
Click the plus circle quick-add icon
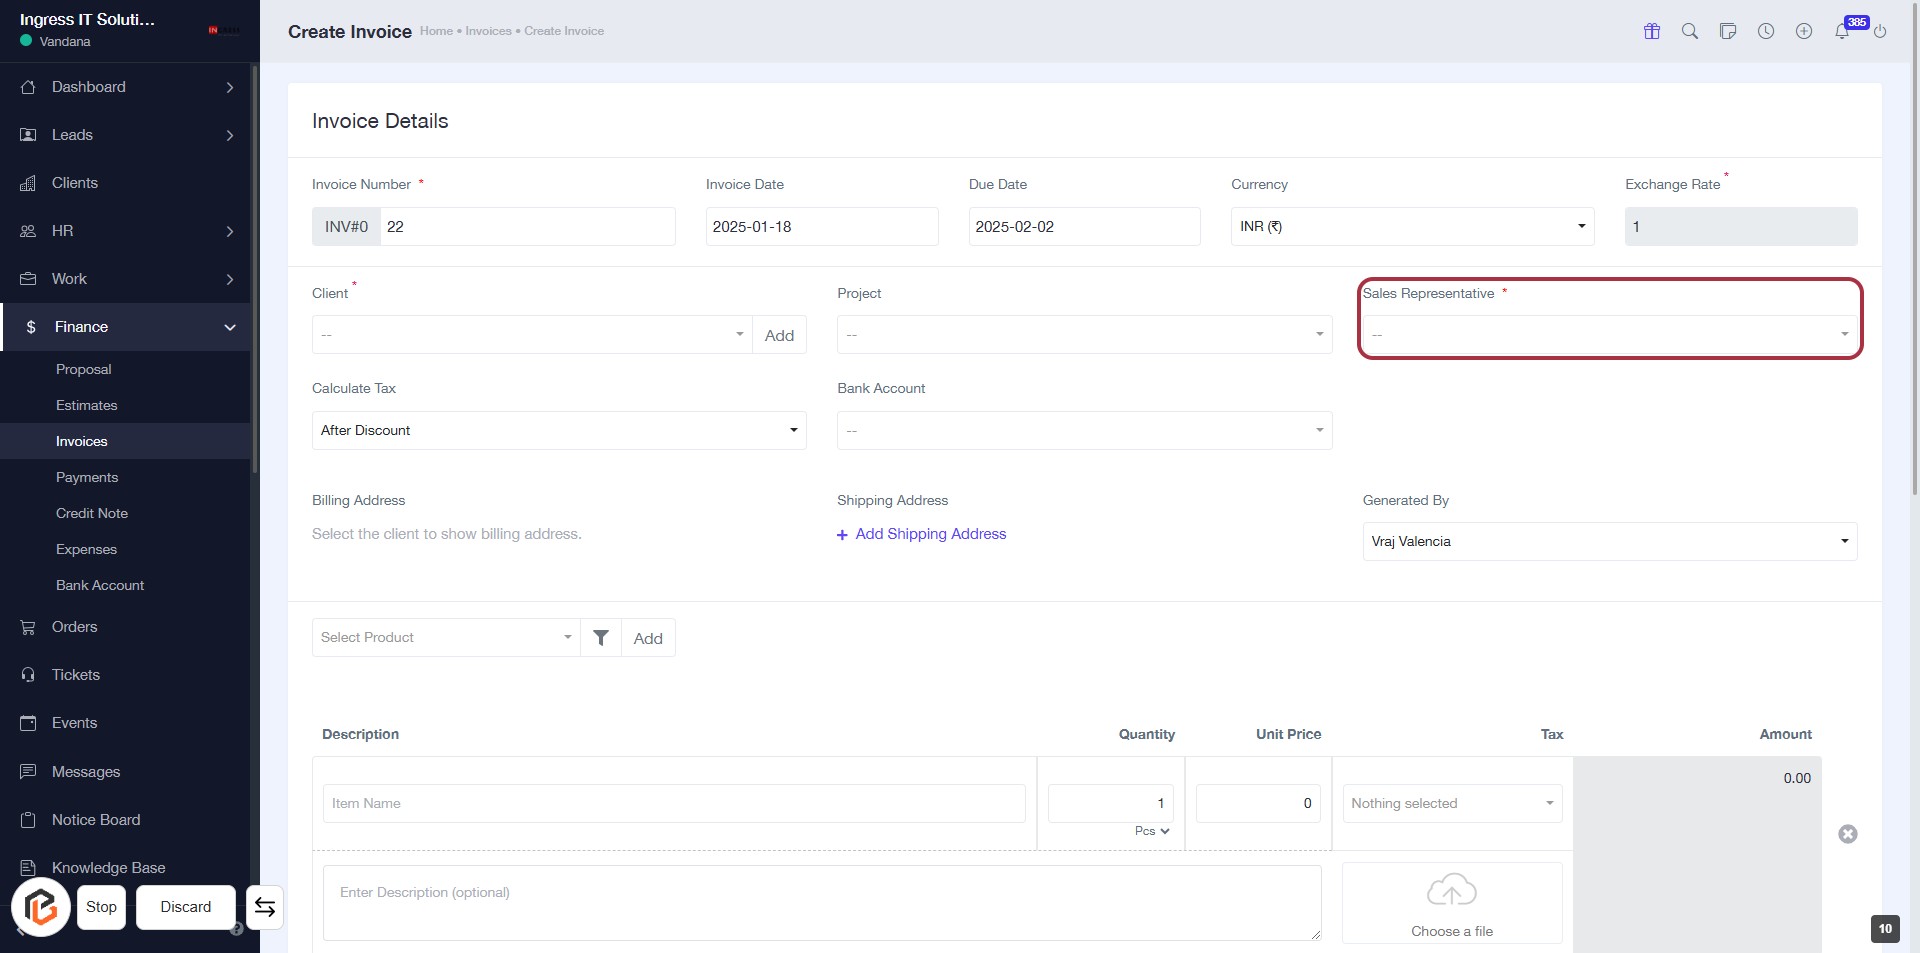(1804, 31)
